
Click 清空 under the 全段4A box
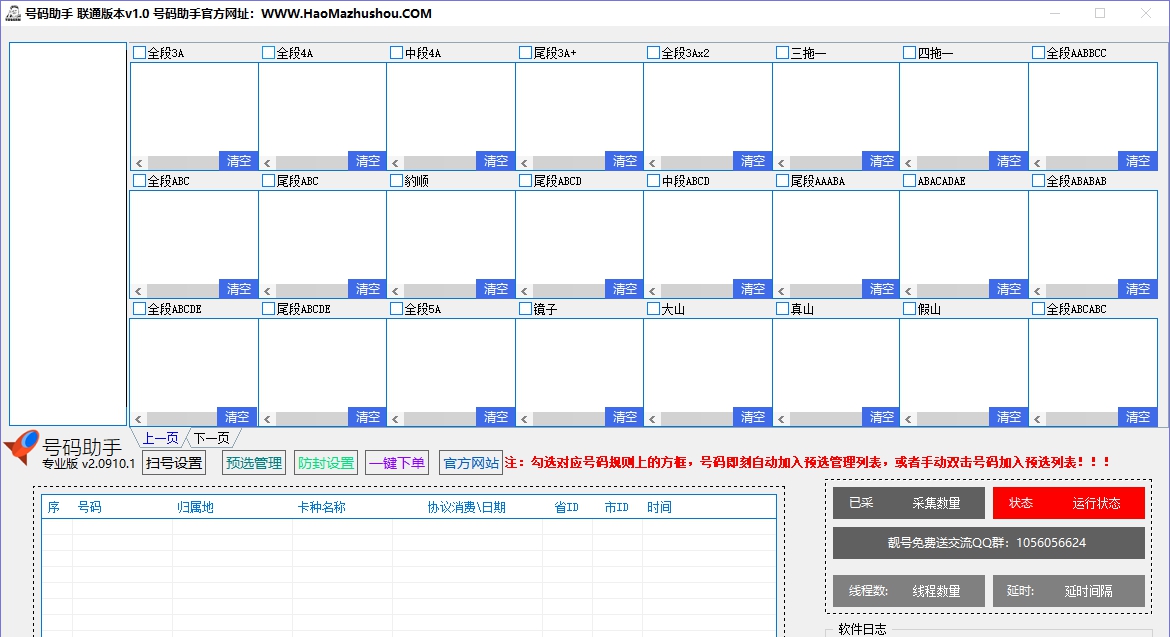pyautogui.click(x=367, y=161)
